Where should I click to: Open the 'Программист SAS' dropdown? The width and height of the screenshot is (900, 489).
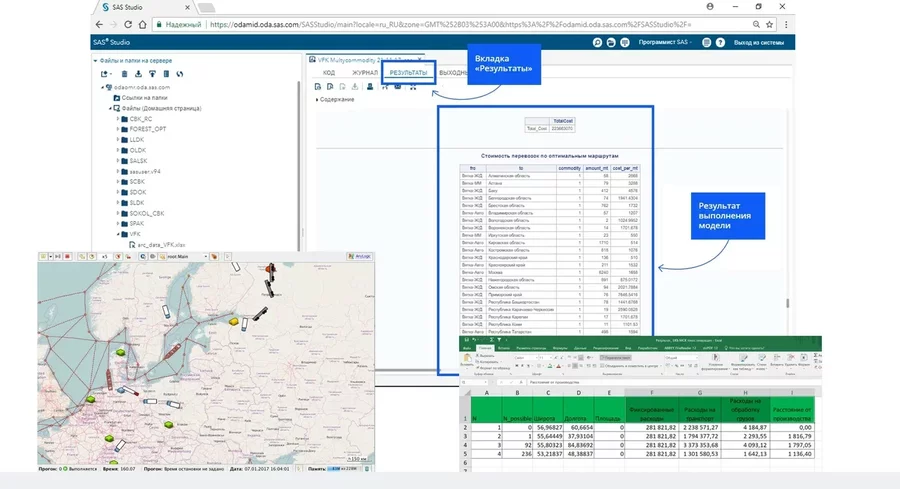point(665,42)
